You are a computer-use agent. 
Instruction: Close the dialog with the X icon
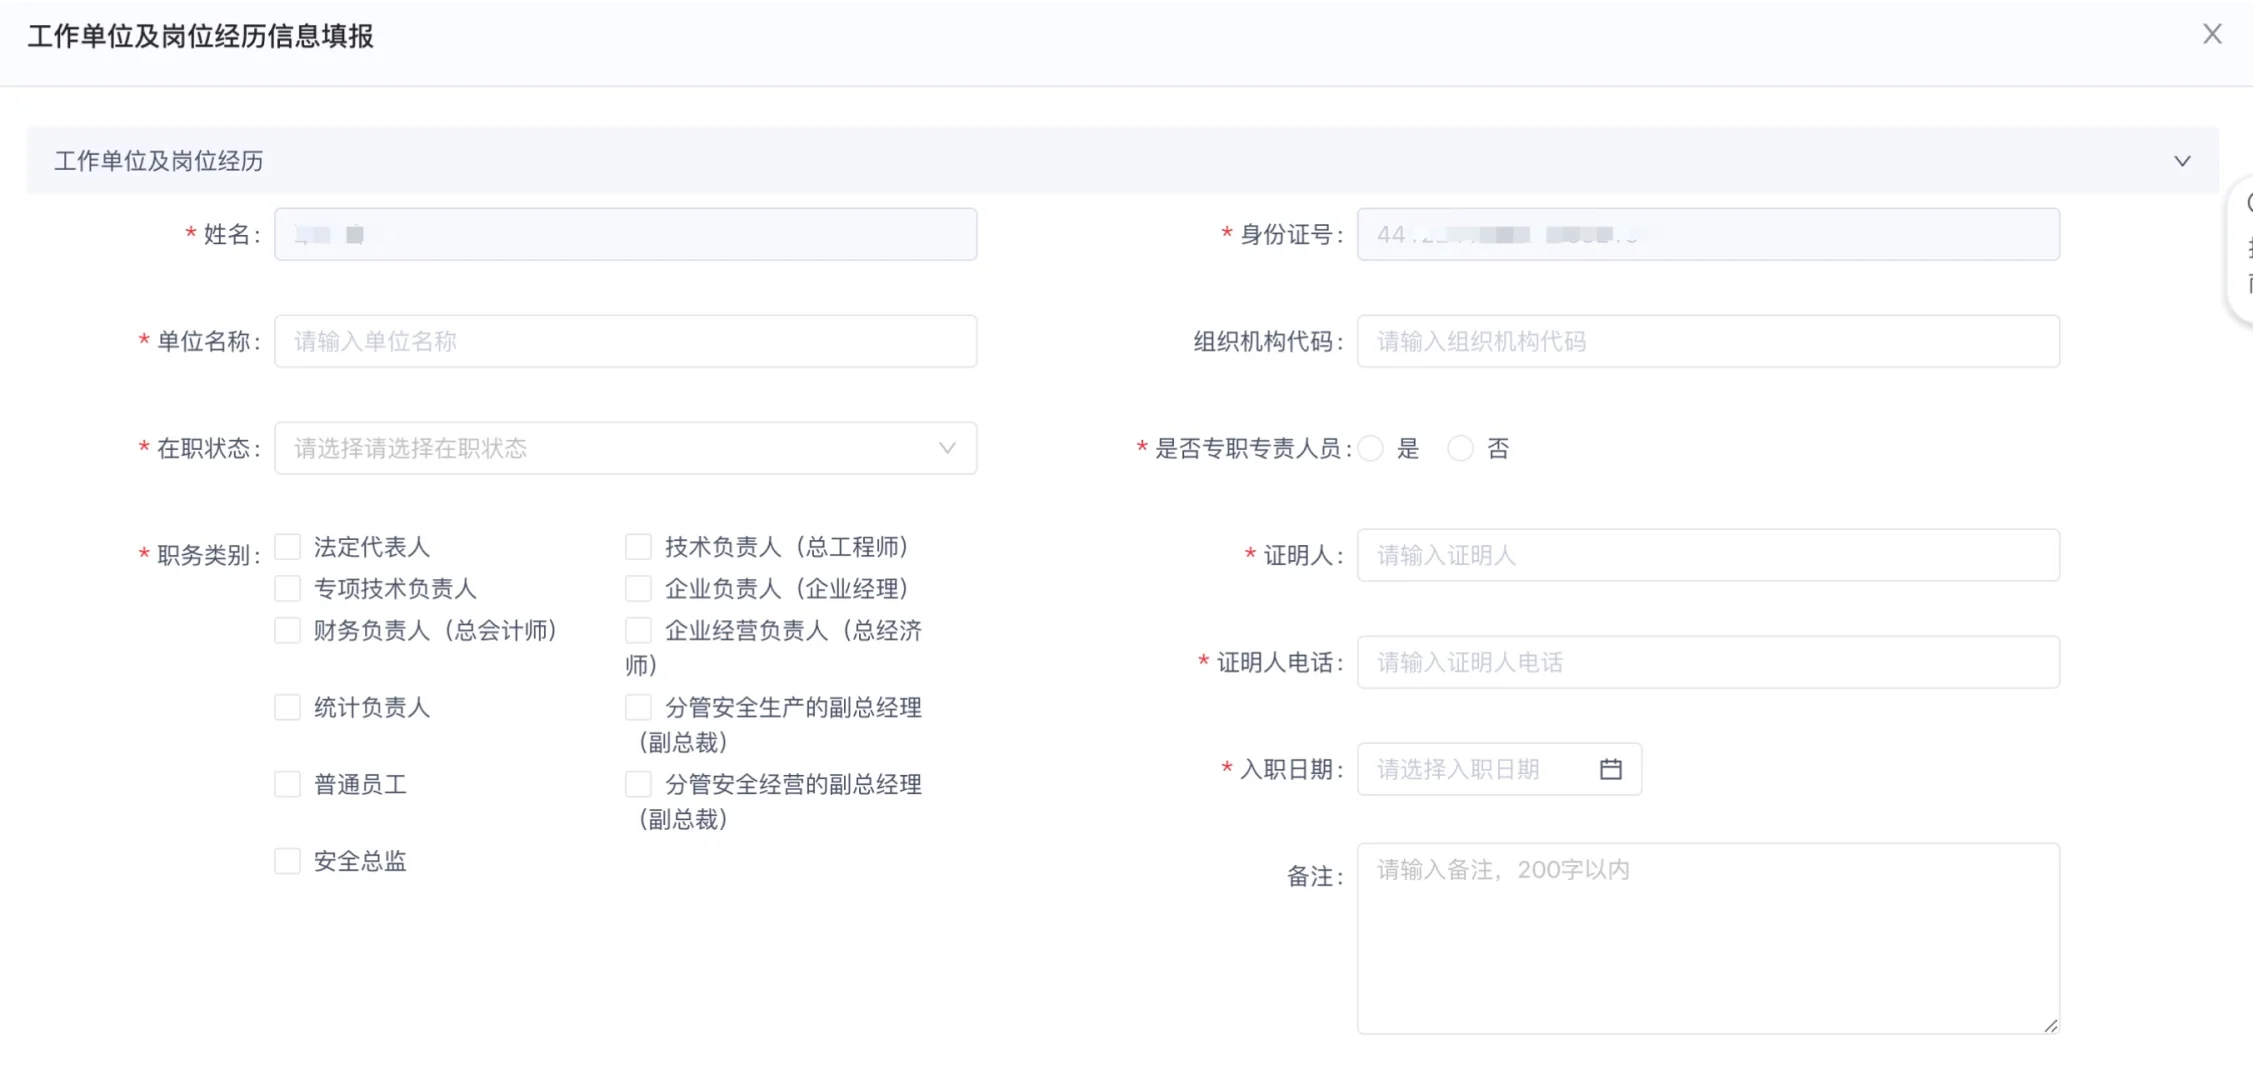(x=2212, y=34)
